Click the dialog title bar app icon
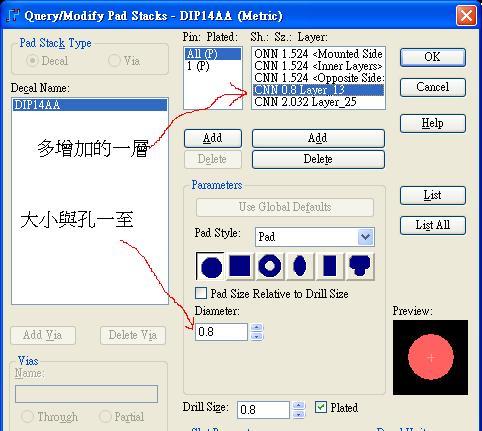The width and height of the screenshot is (482, 431). point(13,15)
